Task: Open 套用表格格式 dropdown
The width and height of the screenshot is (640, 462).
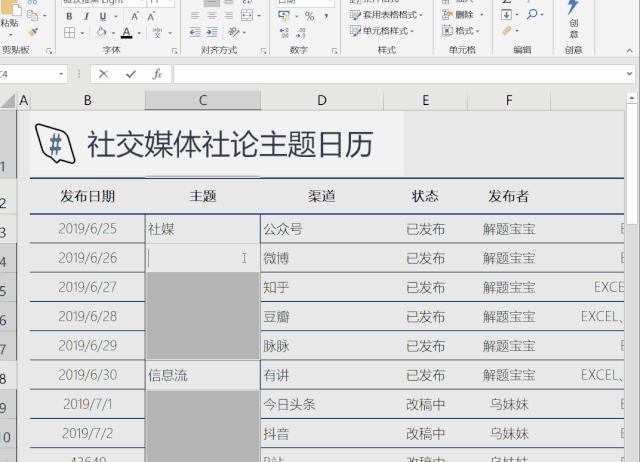Action: (386, 15)
